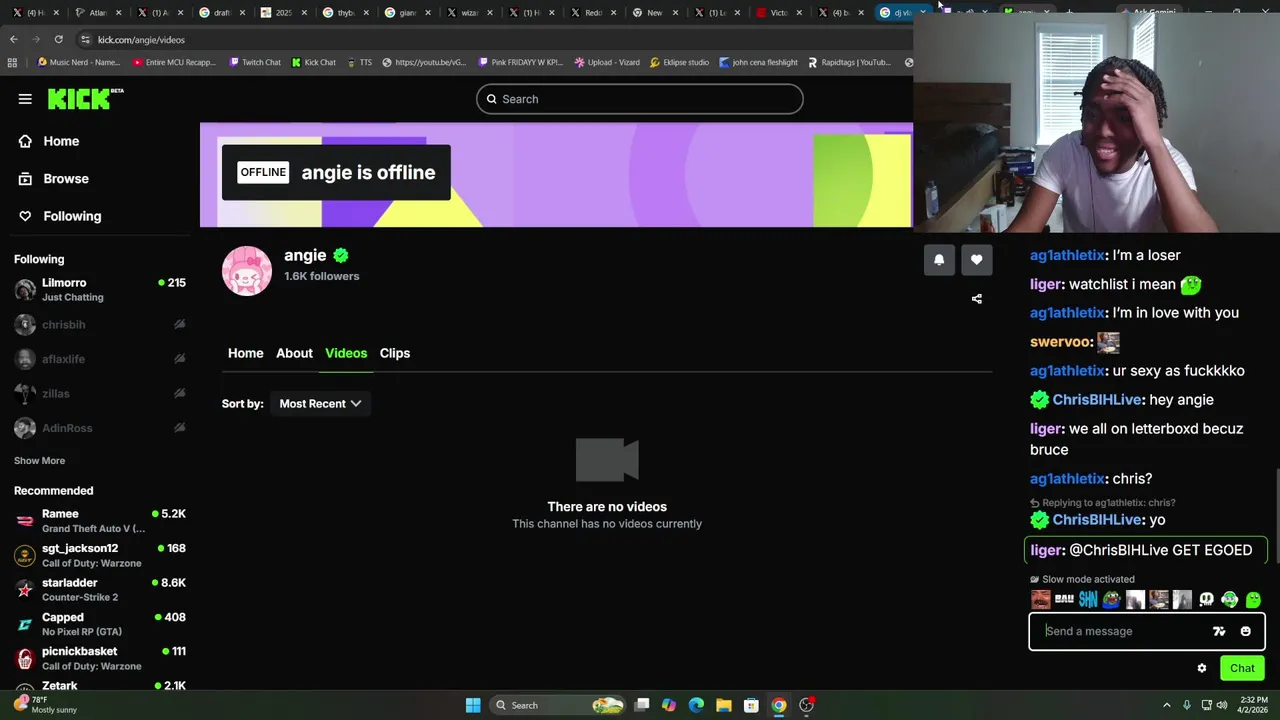
Task: Open Eklipse studio bookmark
Action: [x=679, y=62]
